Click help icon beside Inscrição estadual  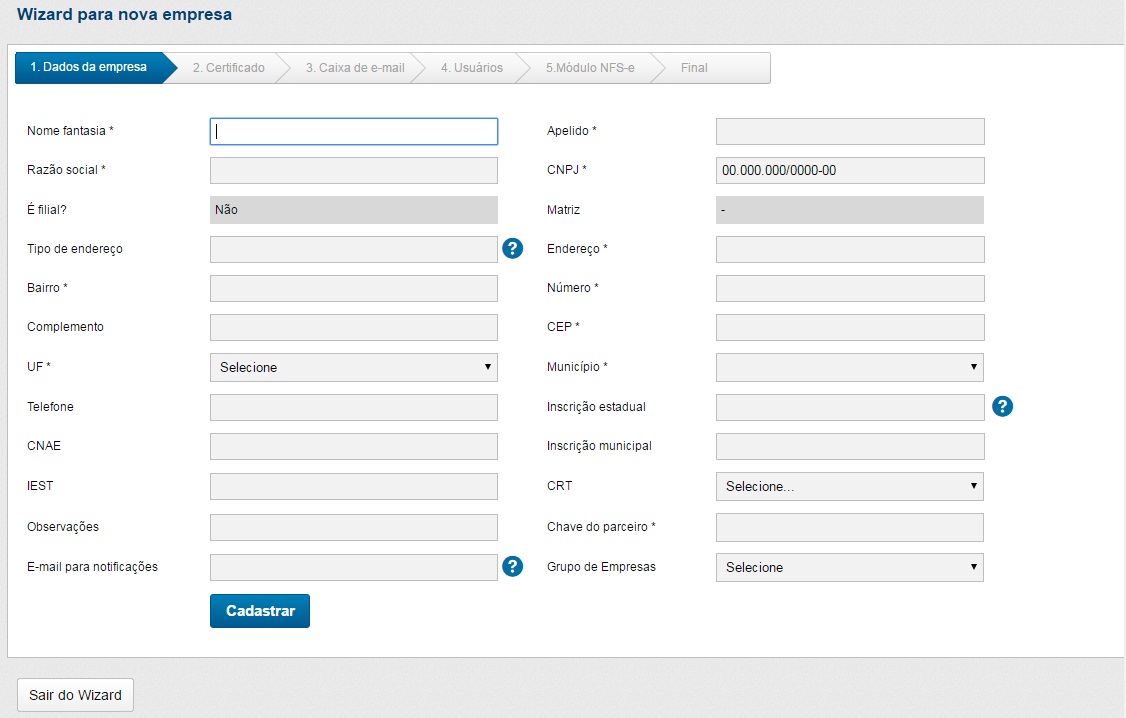1003,406
